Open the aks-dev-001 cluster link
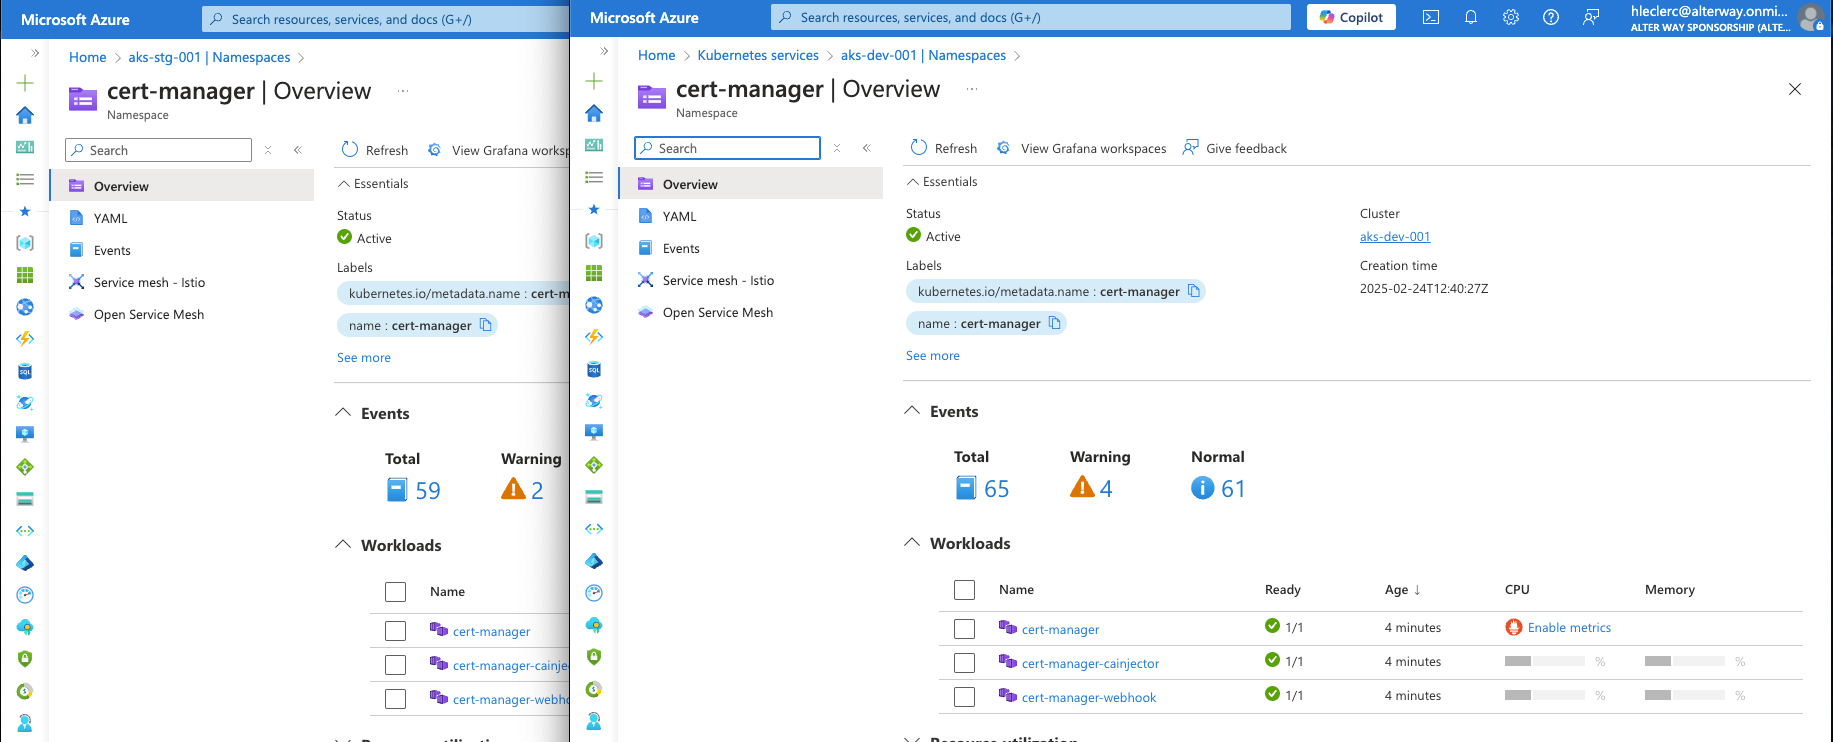Screen dimensions: 1833x742 pos(1394,237)
